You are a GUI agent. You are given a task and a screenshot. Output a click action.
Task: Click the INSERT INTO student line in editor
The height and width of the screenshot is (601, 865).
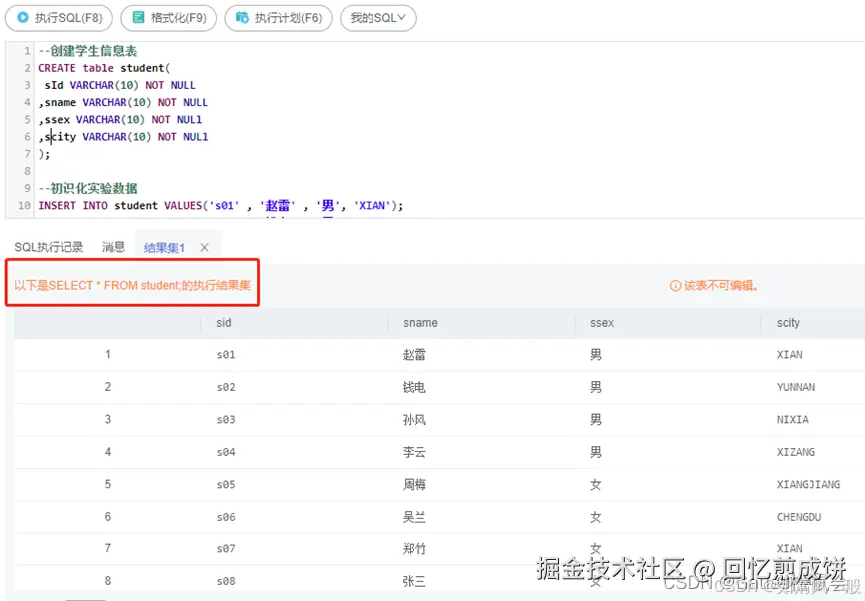(221, 206)
